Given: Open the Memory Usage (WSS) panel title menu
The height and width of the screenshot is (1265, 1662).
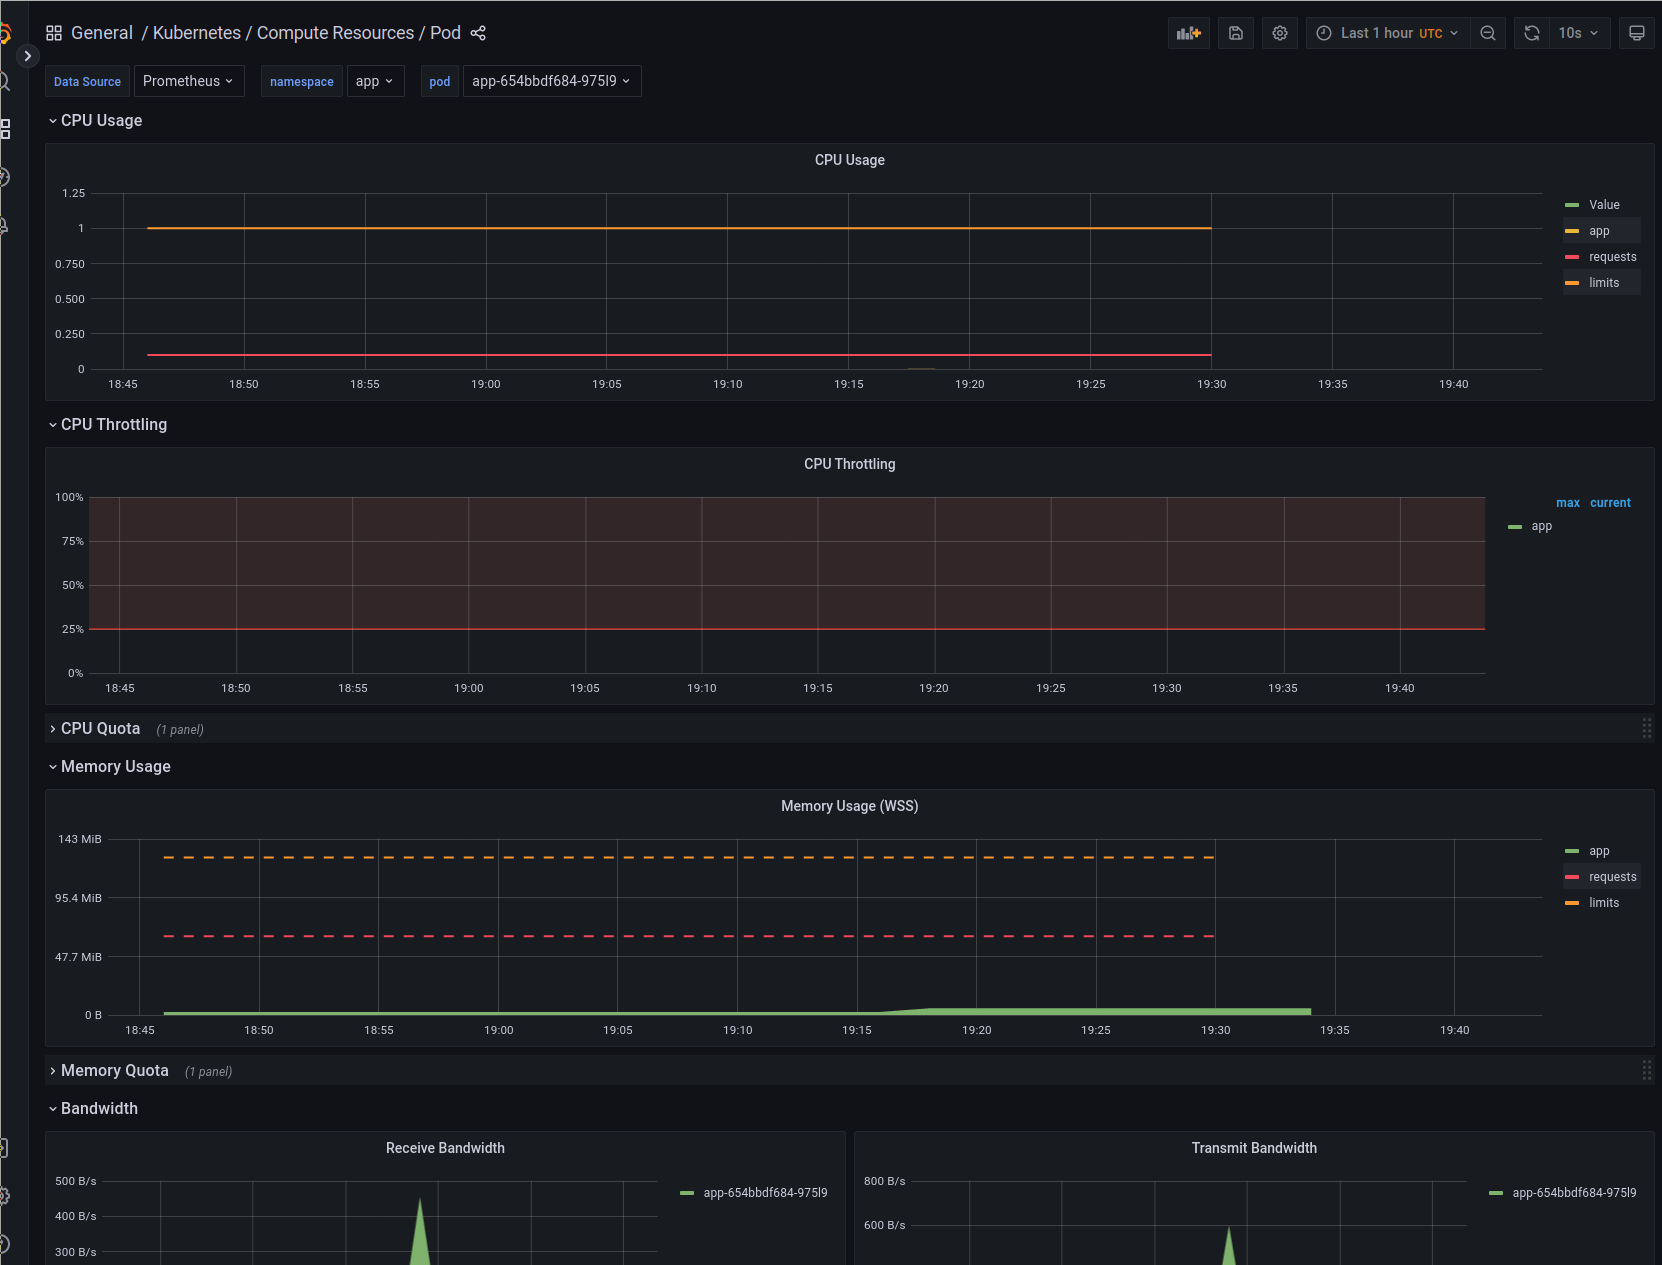Looking at the screenshot, I should tap(850, 806).
